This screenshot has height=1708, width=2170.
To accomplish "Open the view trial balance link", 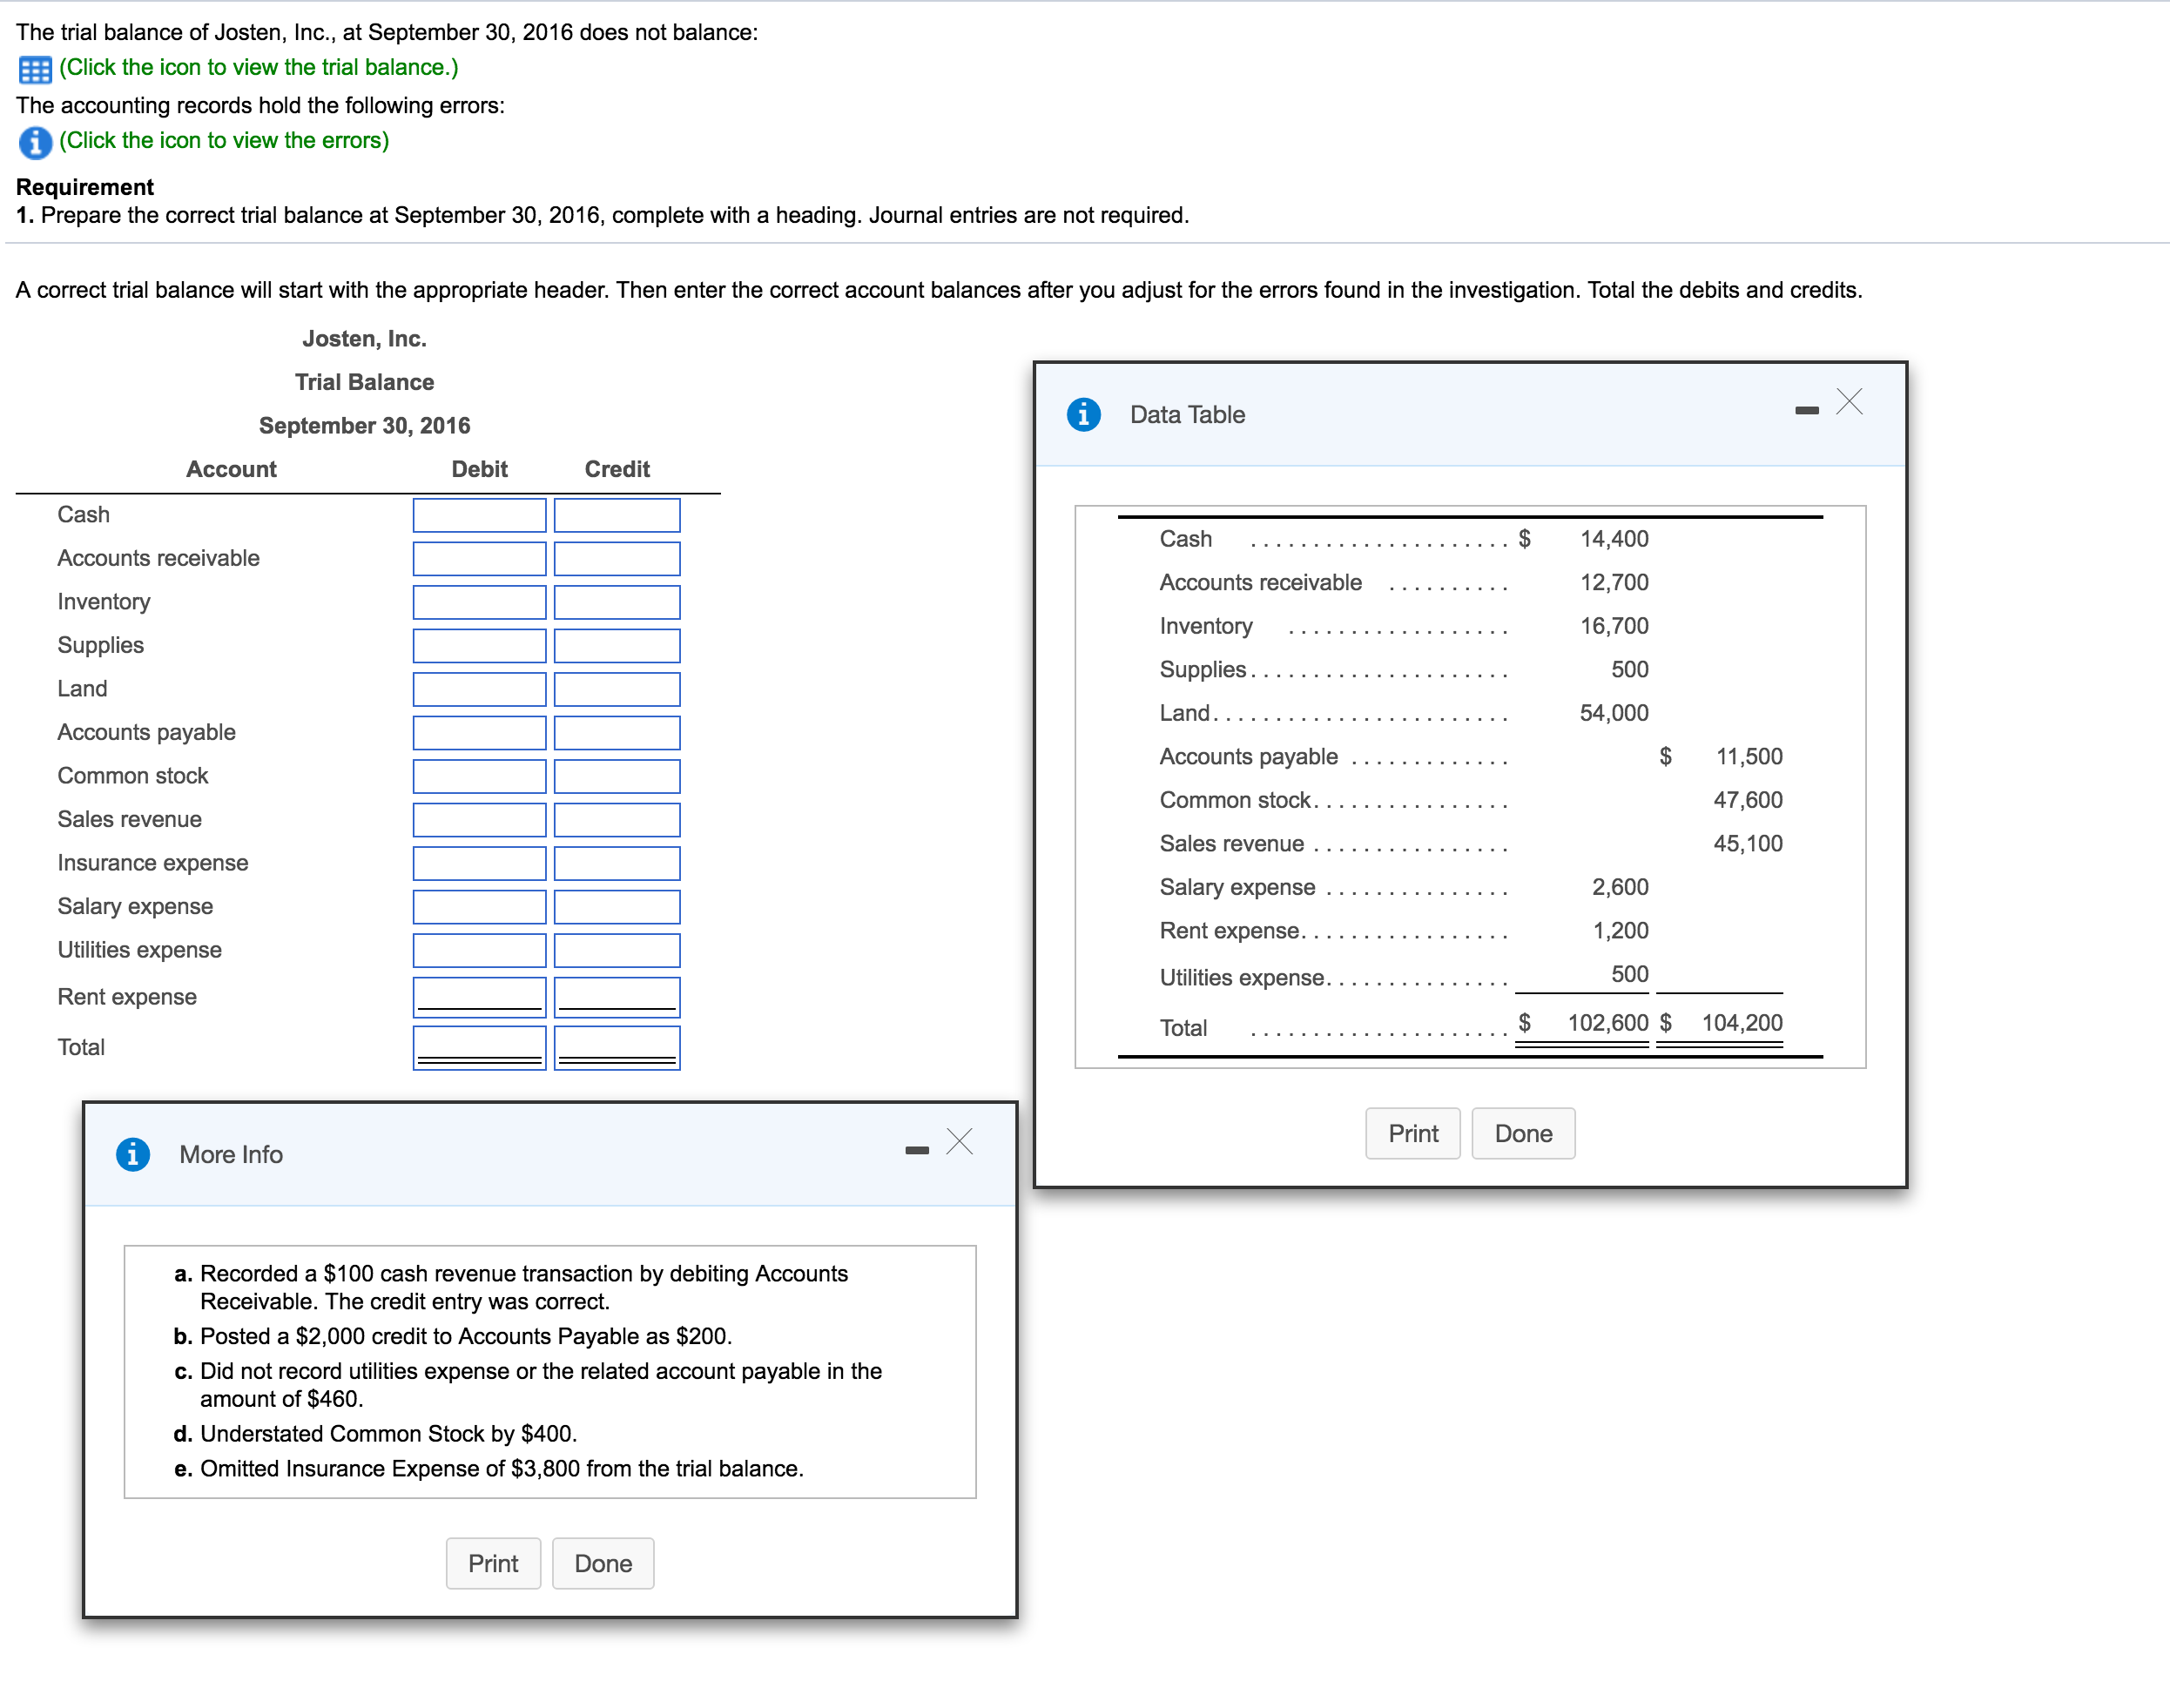I will point(258,67).
